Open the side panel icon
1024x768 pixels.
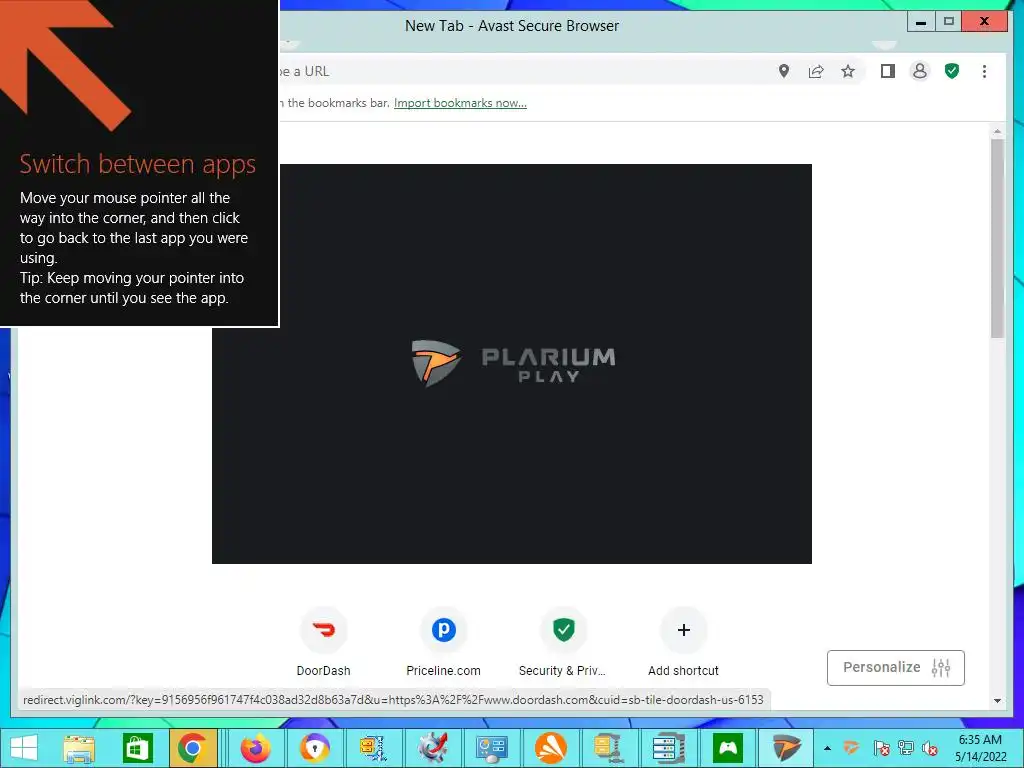pos(888,71)
